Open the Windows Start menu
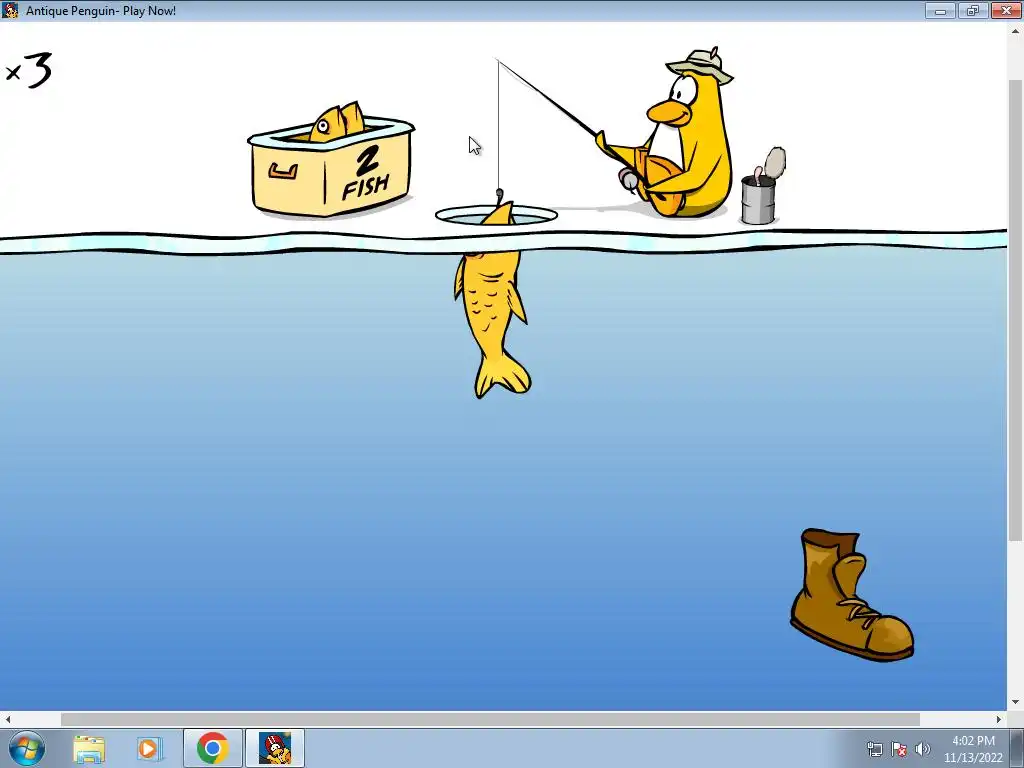 coord(27,748)
